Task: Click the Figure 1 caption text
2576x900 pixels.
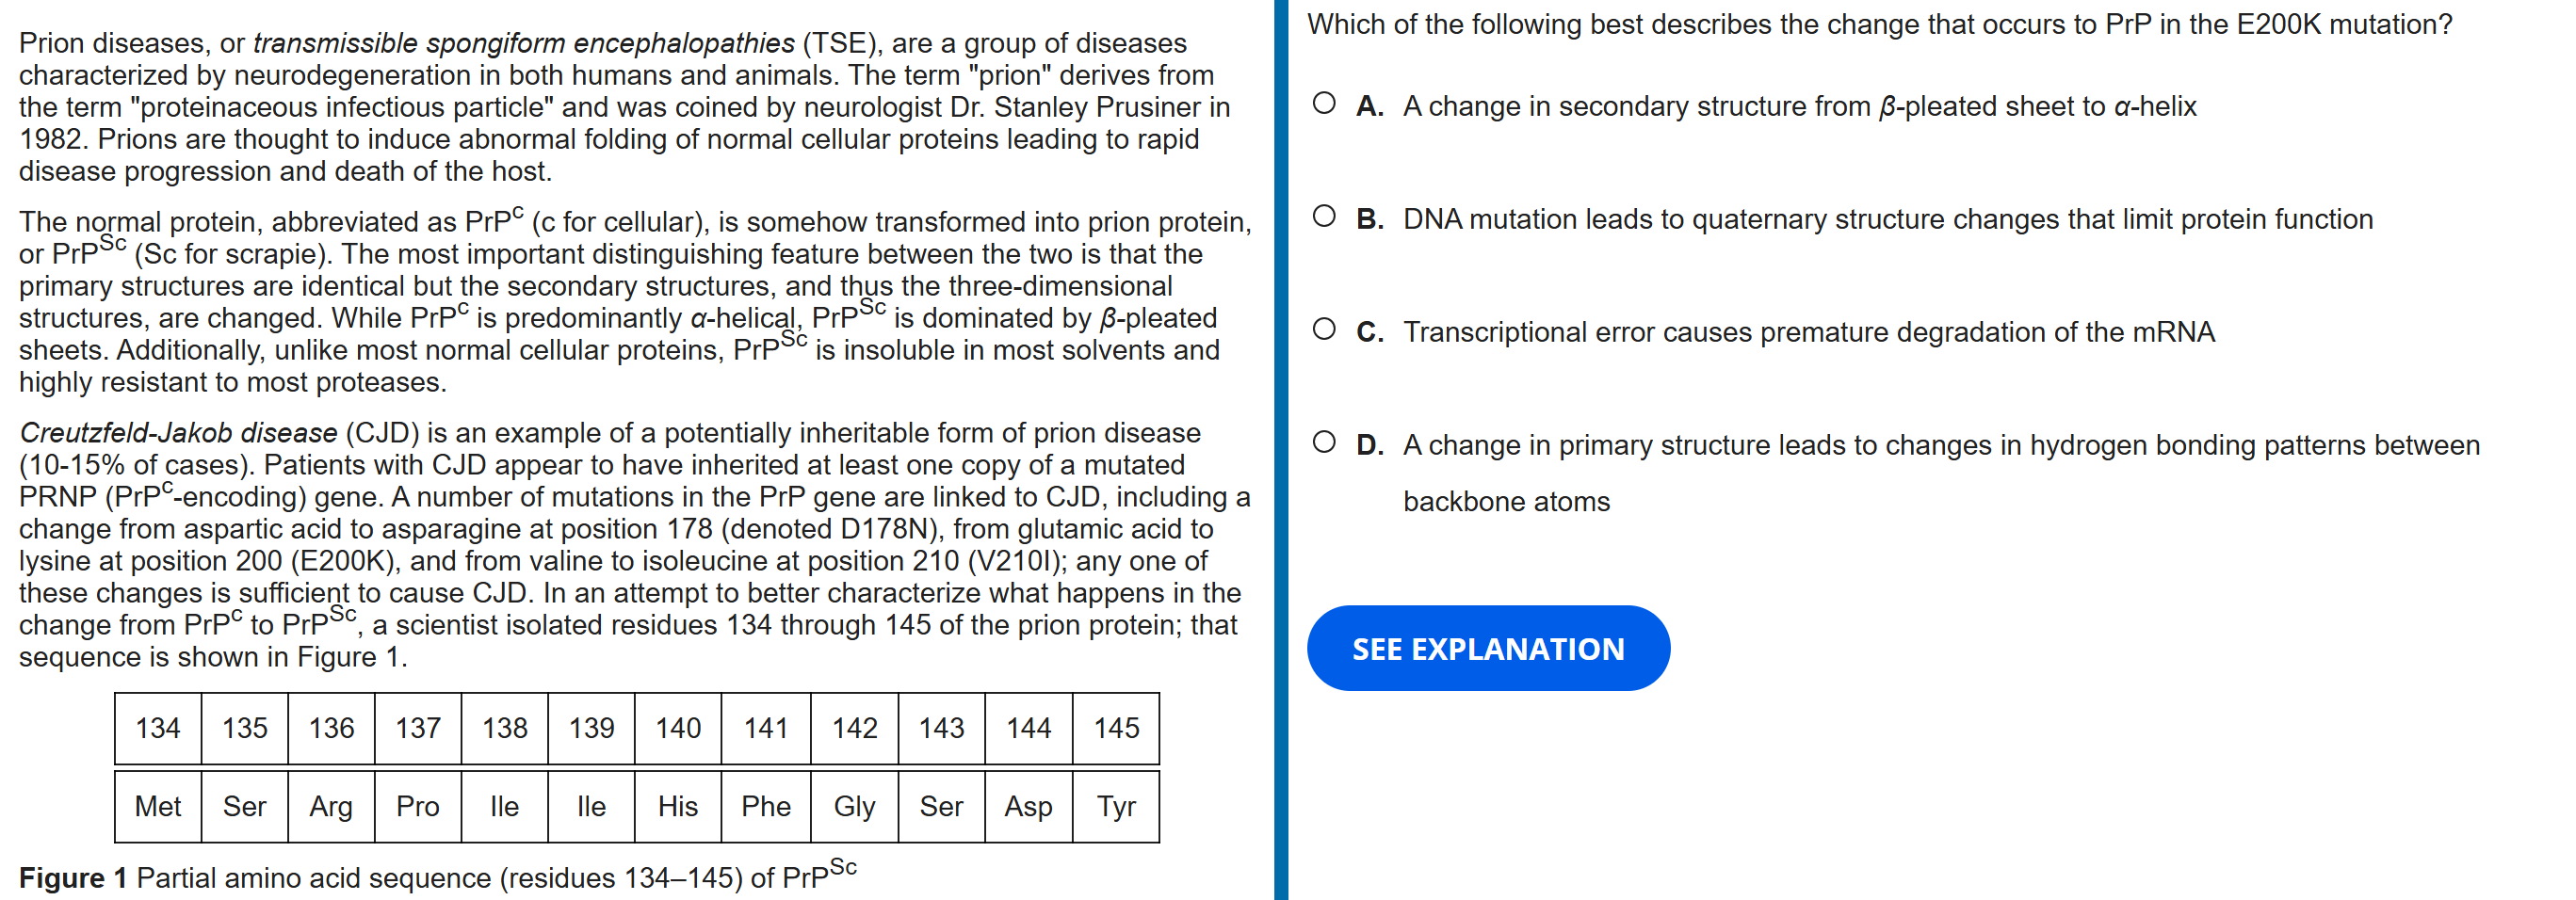Action: pos(438,876)
